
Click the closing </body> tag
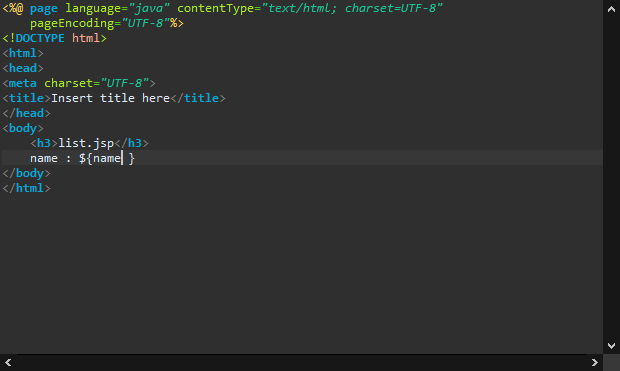[26, 174]
